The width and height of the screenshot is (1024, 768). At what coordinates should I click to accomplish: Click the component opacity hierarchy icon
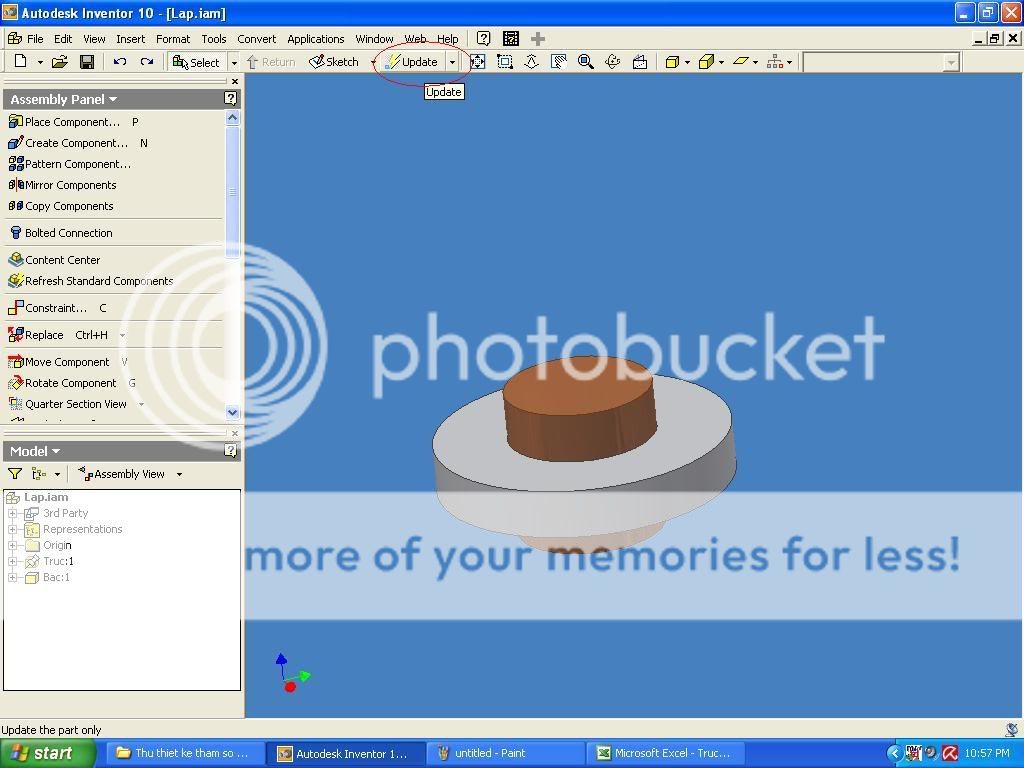click(x=775, y=62)
